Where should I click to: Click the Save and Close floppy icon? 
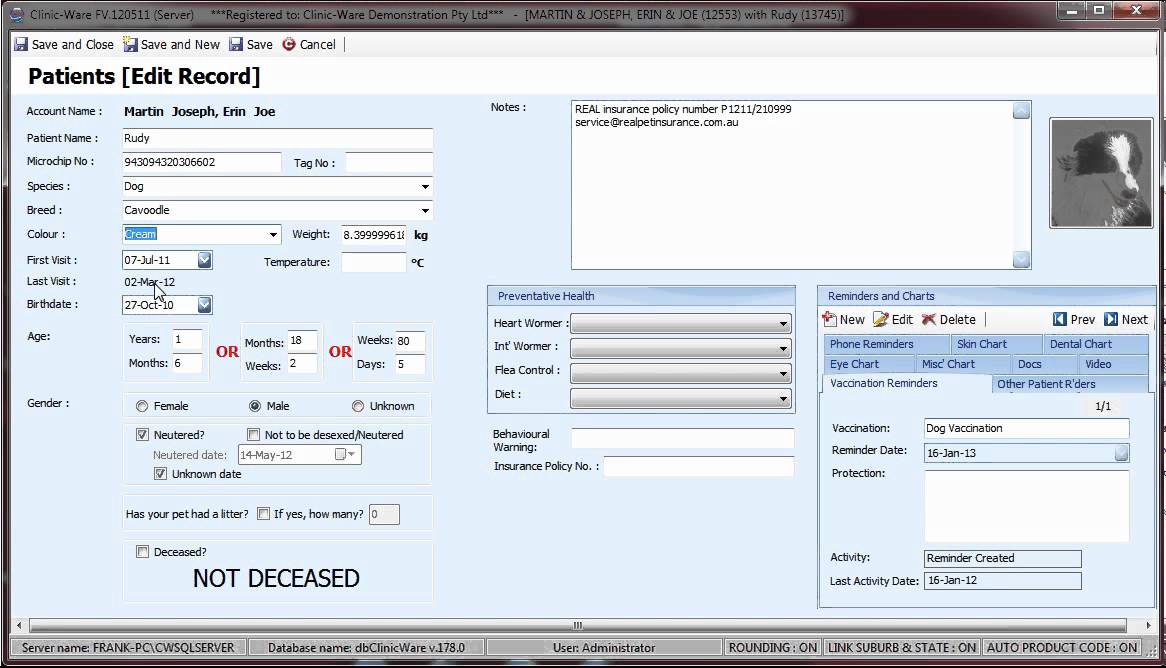coord(21,45)
